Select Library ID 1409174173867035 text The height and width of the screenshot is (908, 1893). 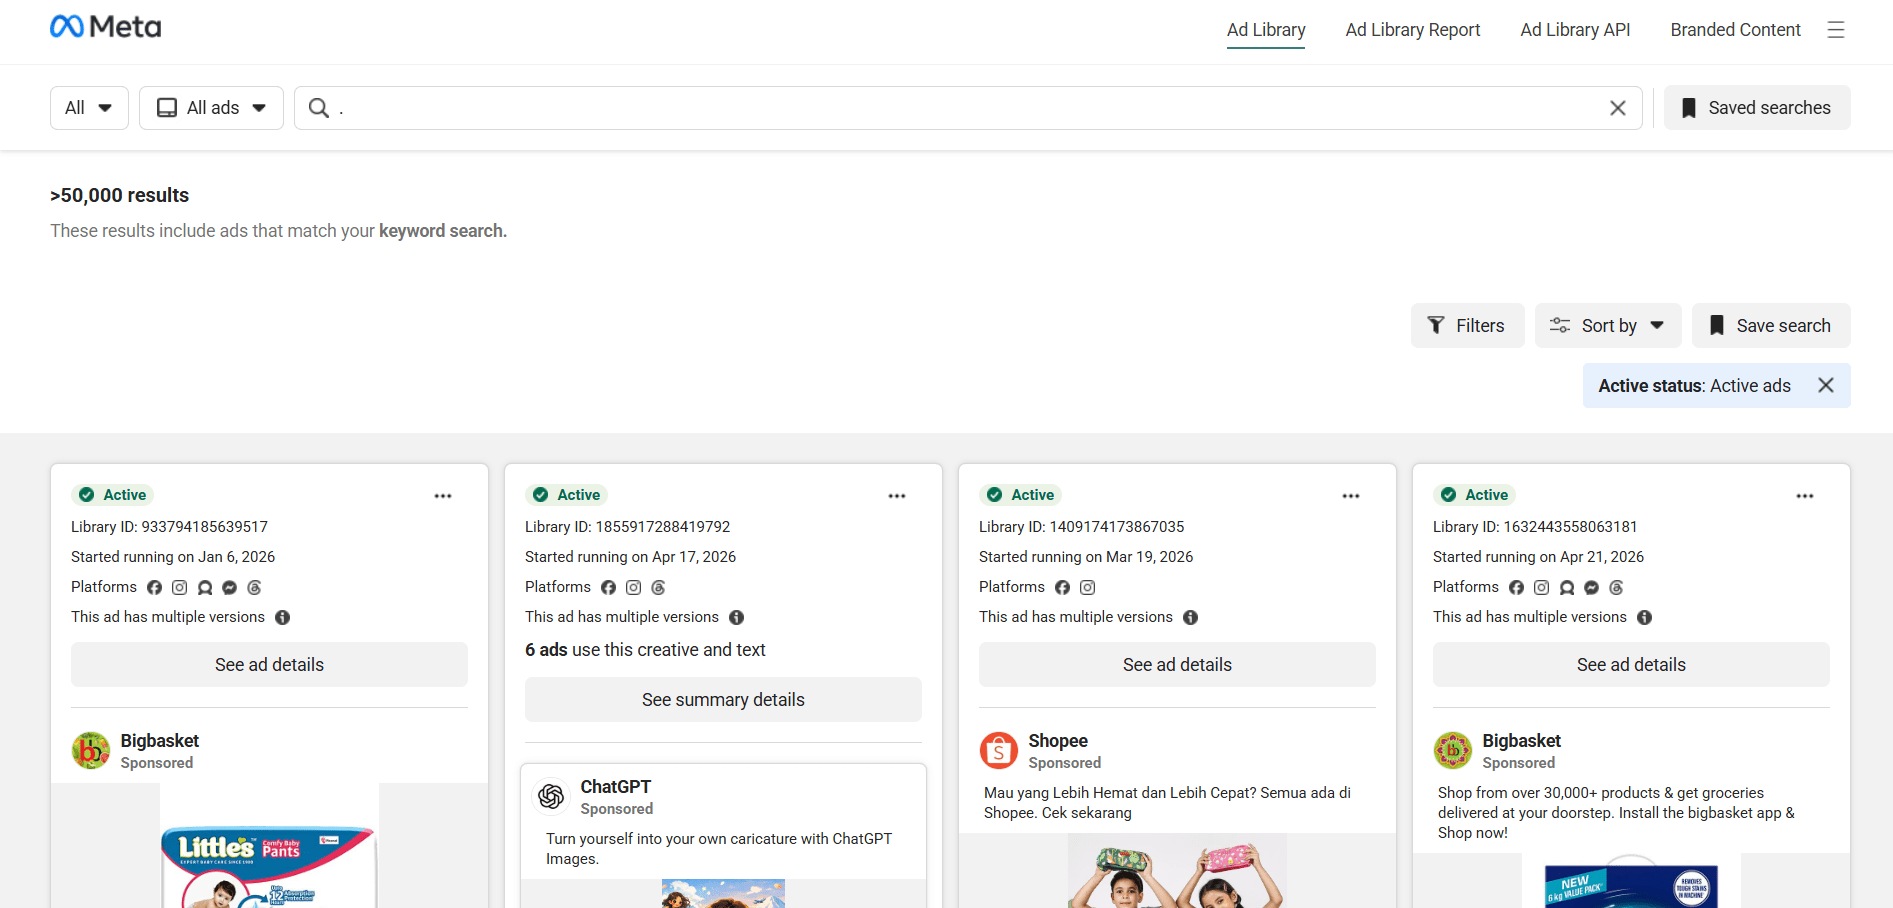(x=1081, y=527)
